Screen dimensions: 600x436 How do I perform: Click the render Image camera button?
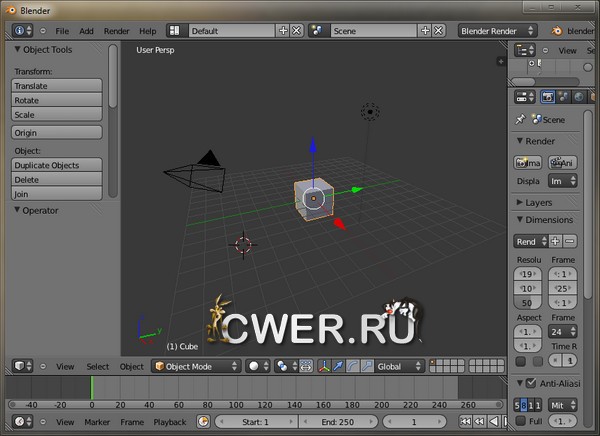[527, 162]
